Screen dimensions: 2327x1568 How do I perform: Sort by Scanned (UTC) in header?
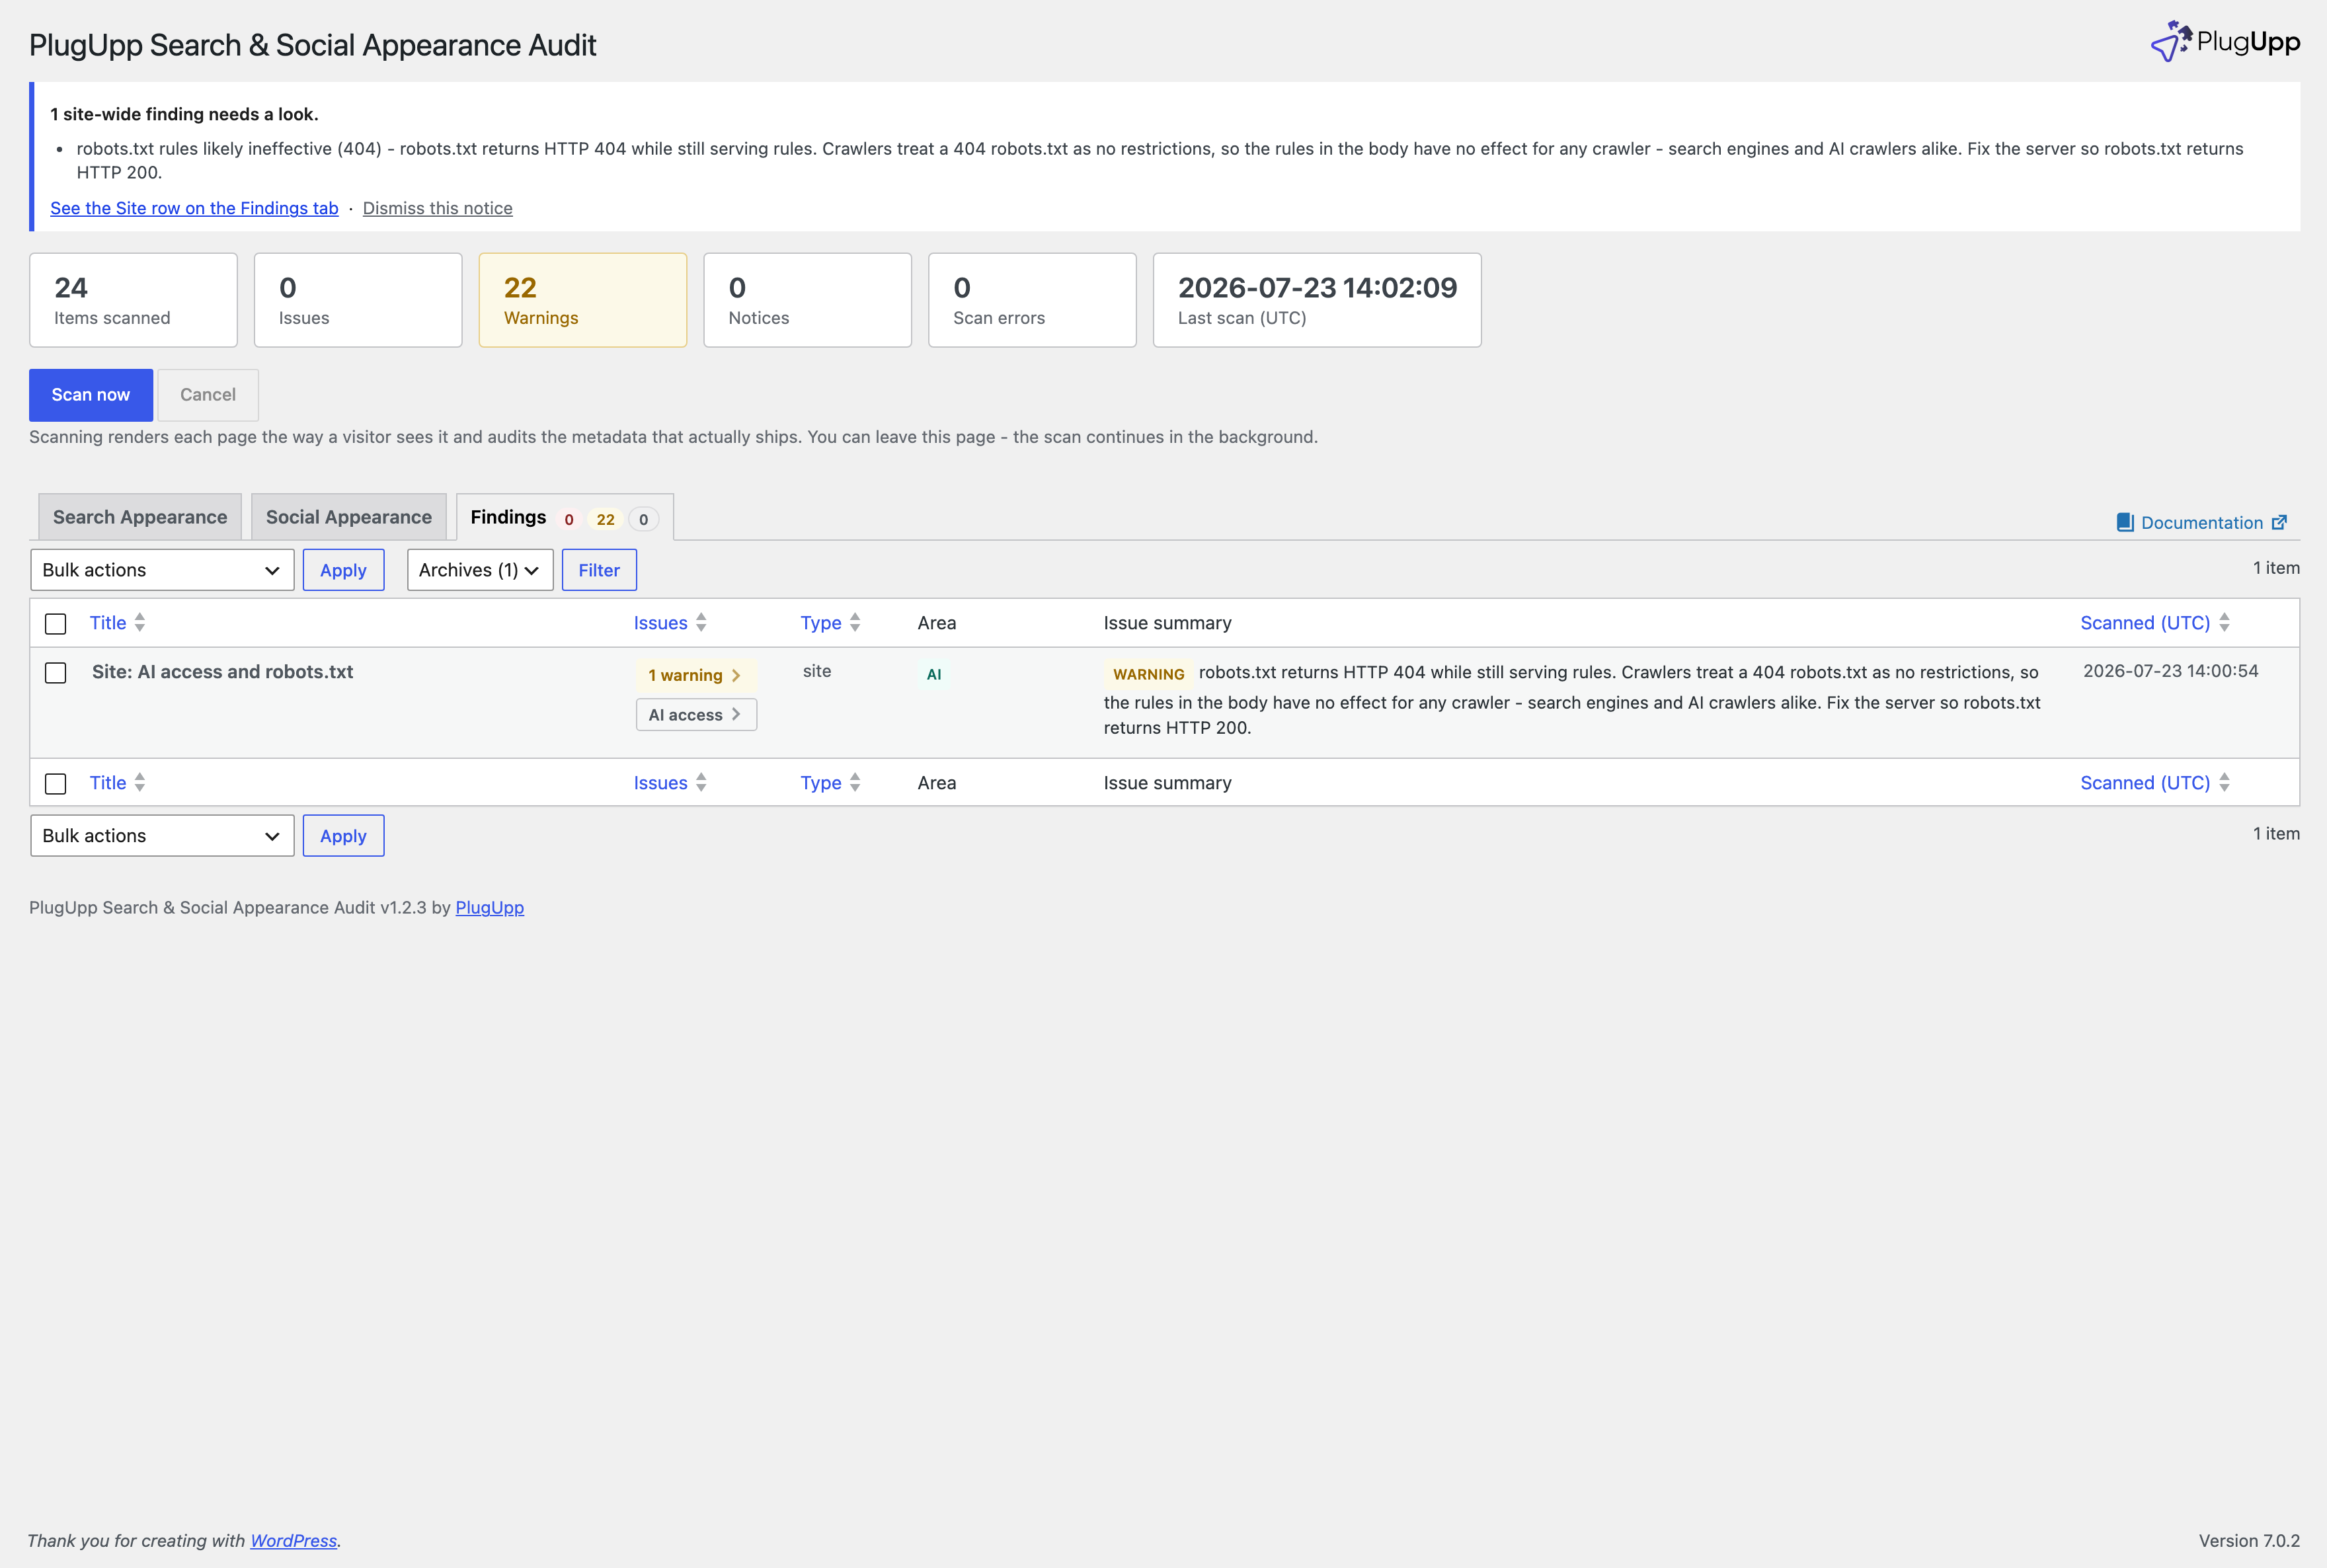click(2145, 622)
